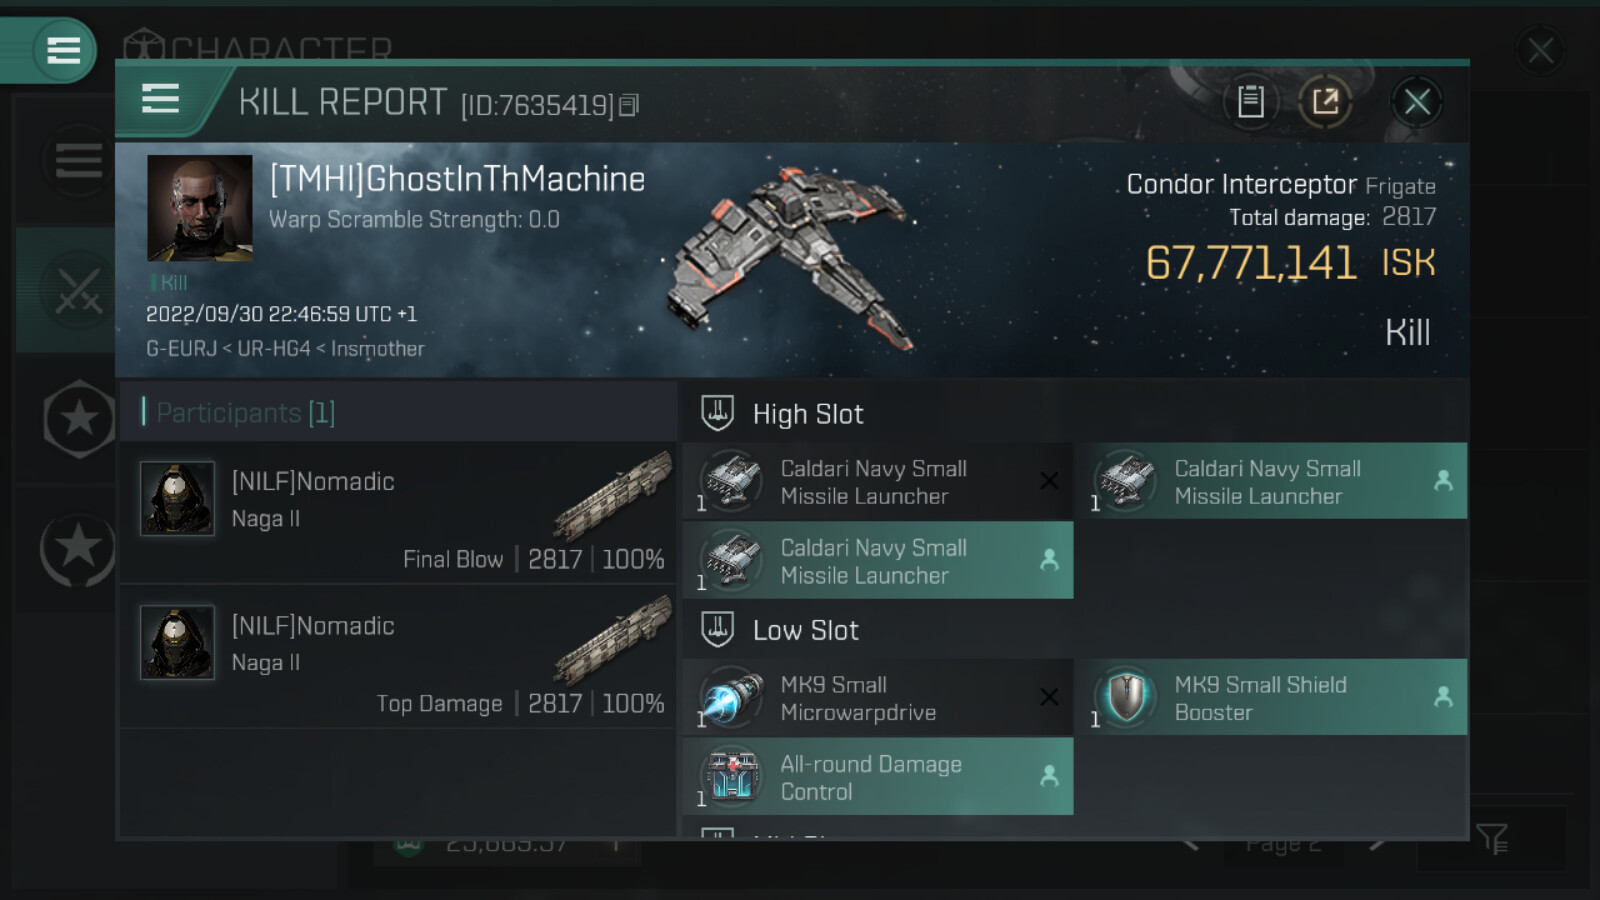
Task: Copy the kill report ID
Action: pos(628,105)
